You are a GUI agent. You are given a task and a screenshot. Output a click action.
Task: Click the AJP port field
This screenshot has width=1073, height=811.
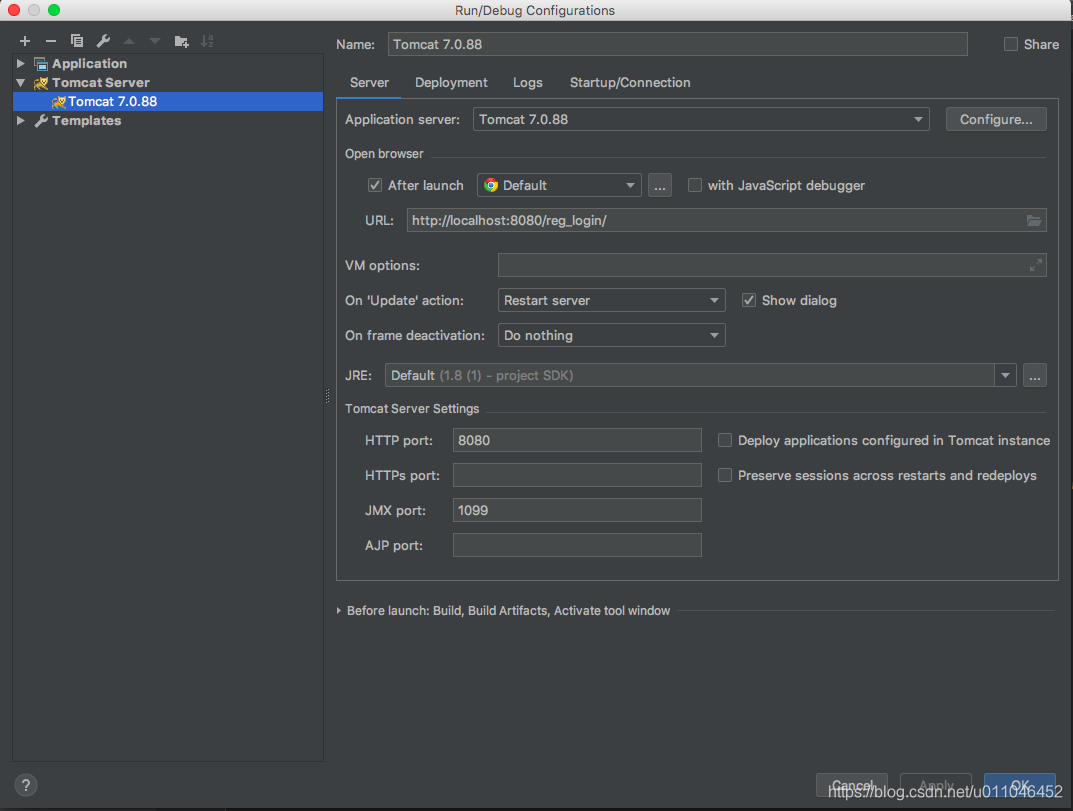tap(577, 545)
